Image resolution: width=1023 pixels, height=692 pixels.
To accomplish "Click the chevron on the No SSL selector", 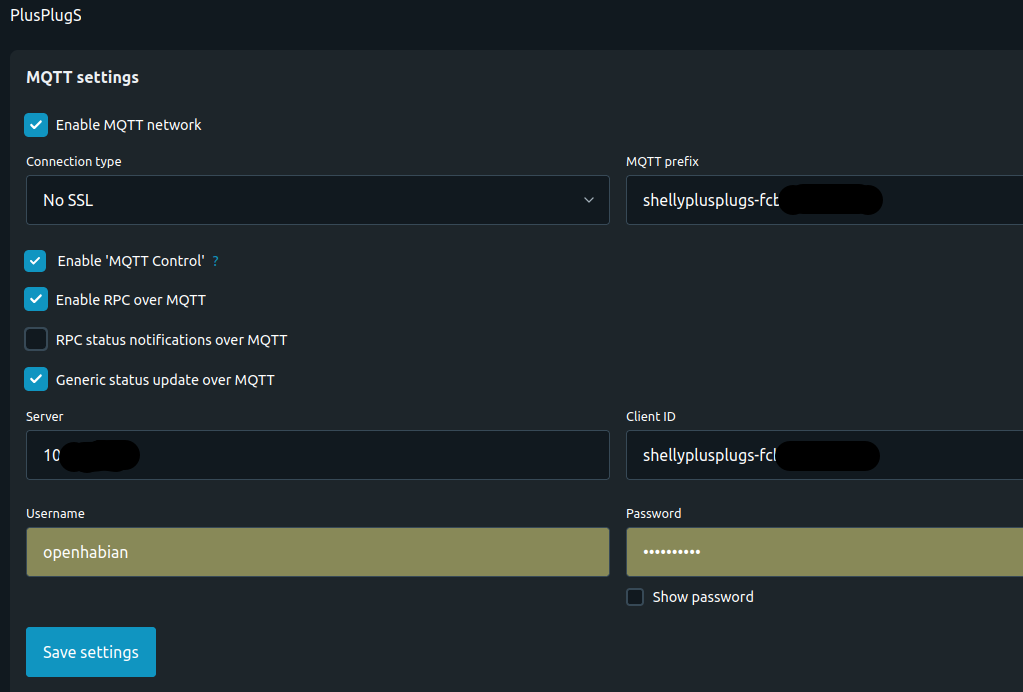I will coord(589,200).
